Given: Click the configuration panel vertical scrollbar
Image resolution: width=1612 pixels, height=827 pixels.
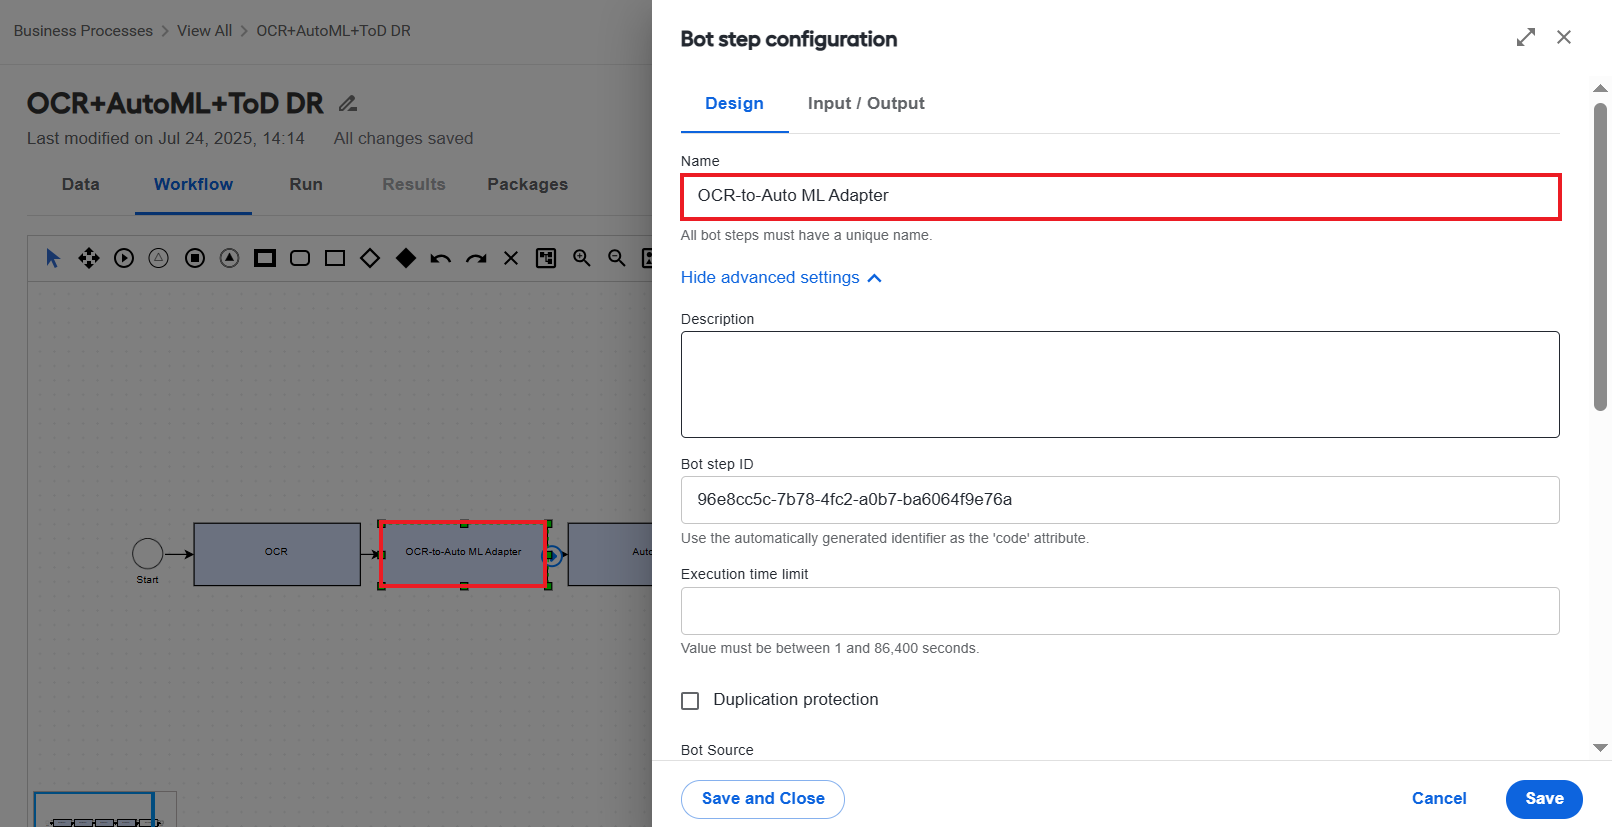Looking at the screenshot, I should 1600,256.
